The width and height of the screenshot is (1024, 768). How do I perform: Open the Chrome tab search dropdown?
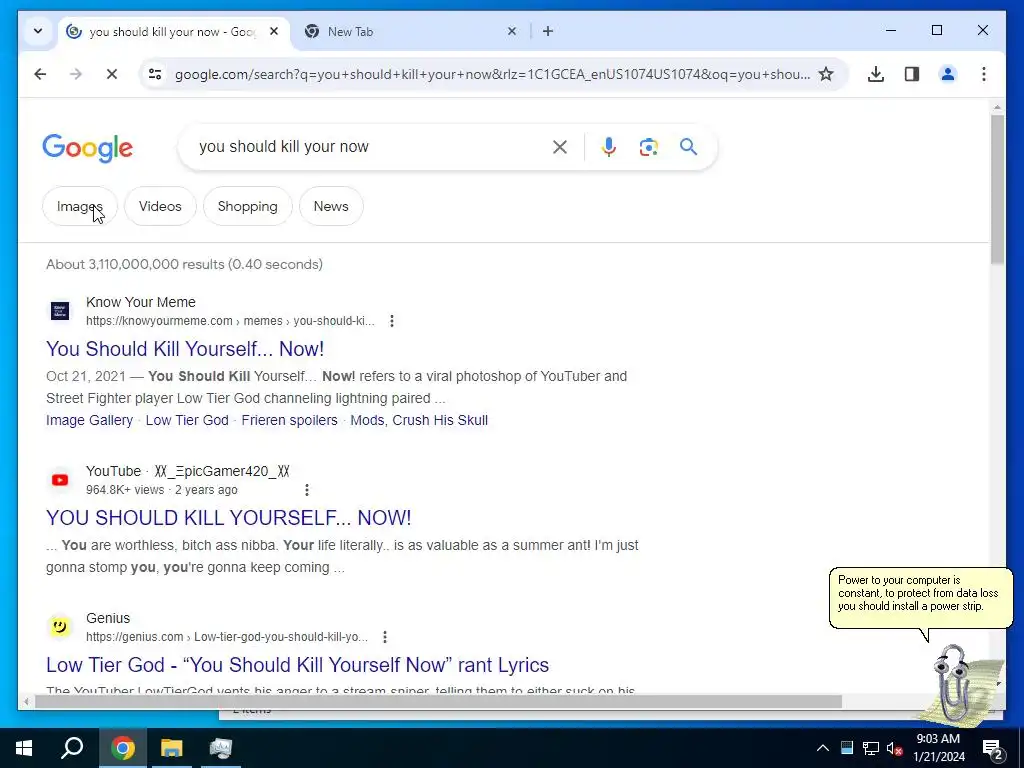pos(38,31)
